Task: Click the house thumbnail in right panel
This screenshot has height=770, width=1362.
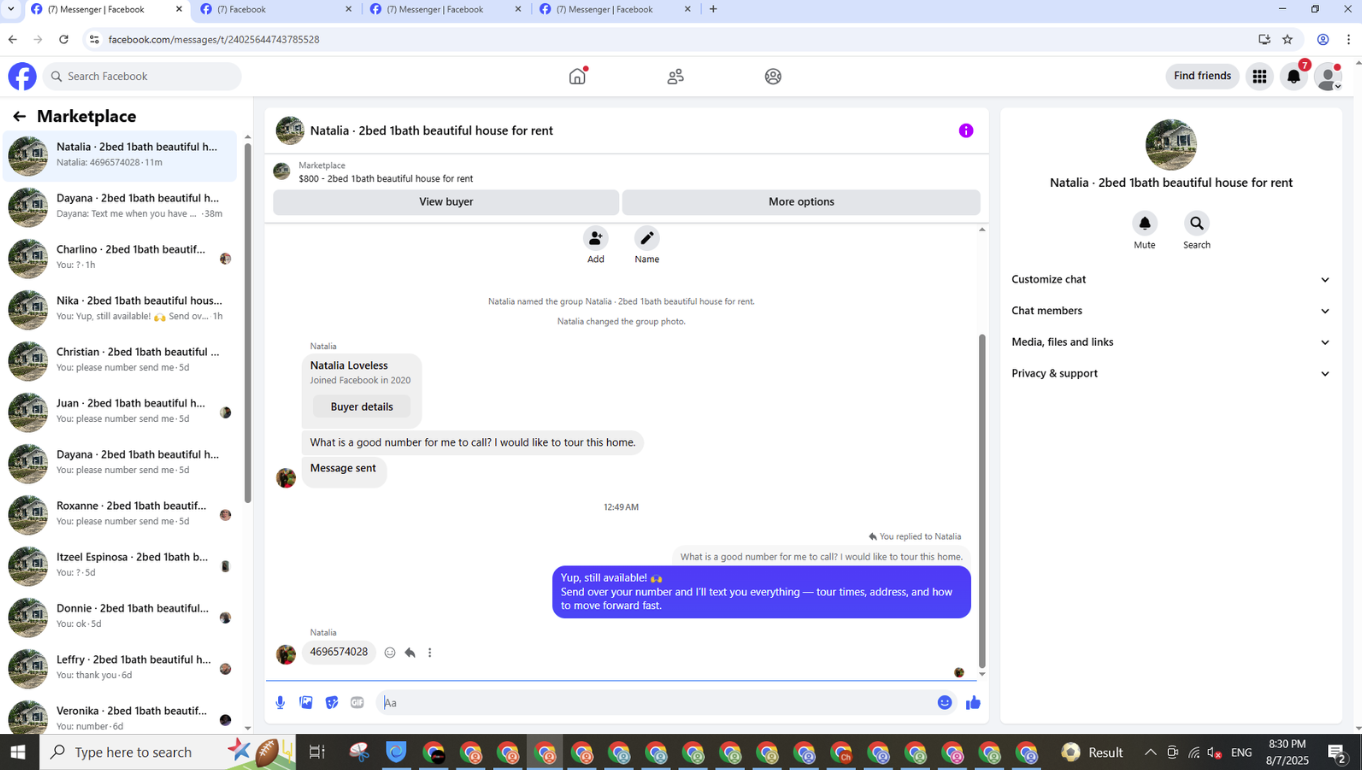Action: 1171,145
